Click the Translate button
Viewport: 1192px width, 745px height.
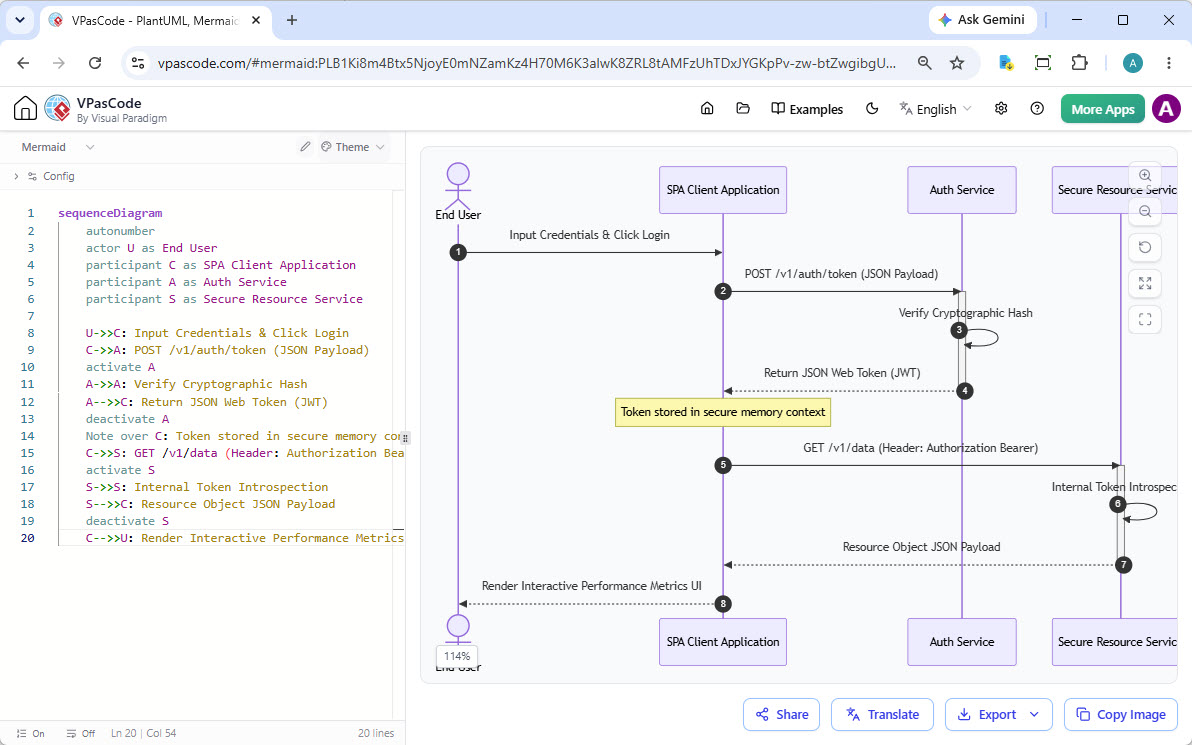[883, 715]
